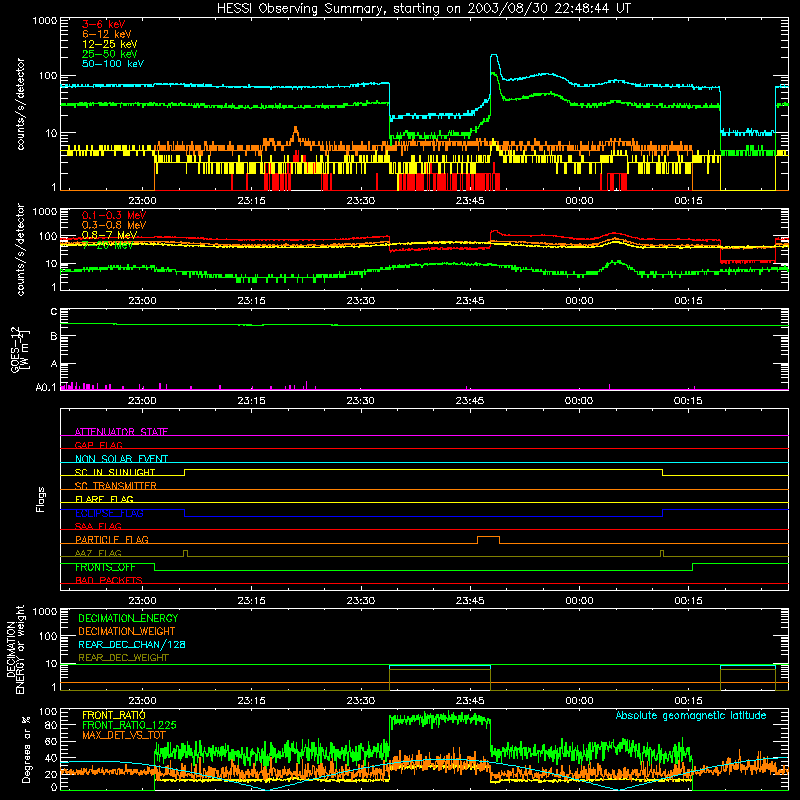Click the BAD_PACKETS flag label
800x800 pixels.
pyautogui.click(x=109, y=580)
